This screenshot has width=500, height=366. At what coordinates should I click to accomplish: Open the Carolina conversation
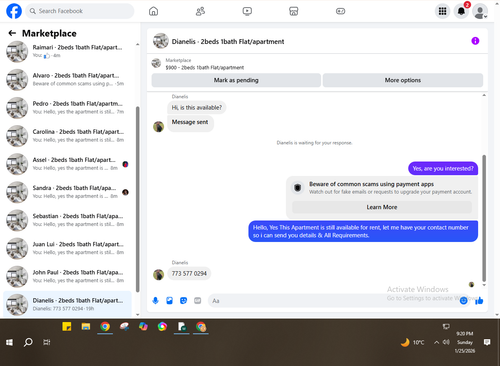(68, 136)
